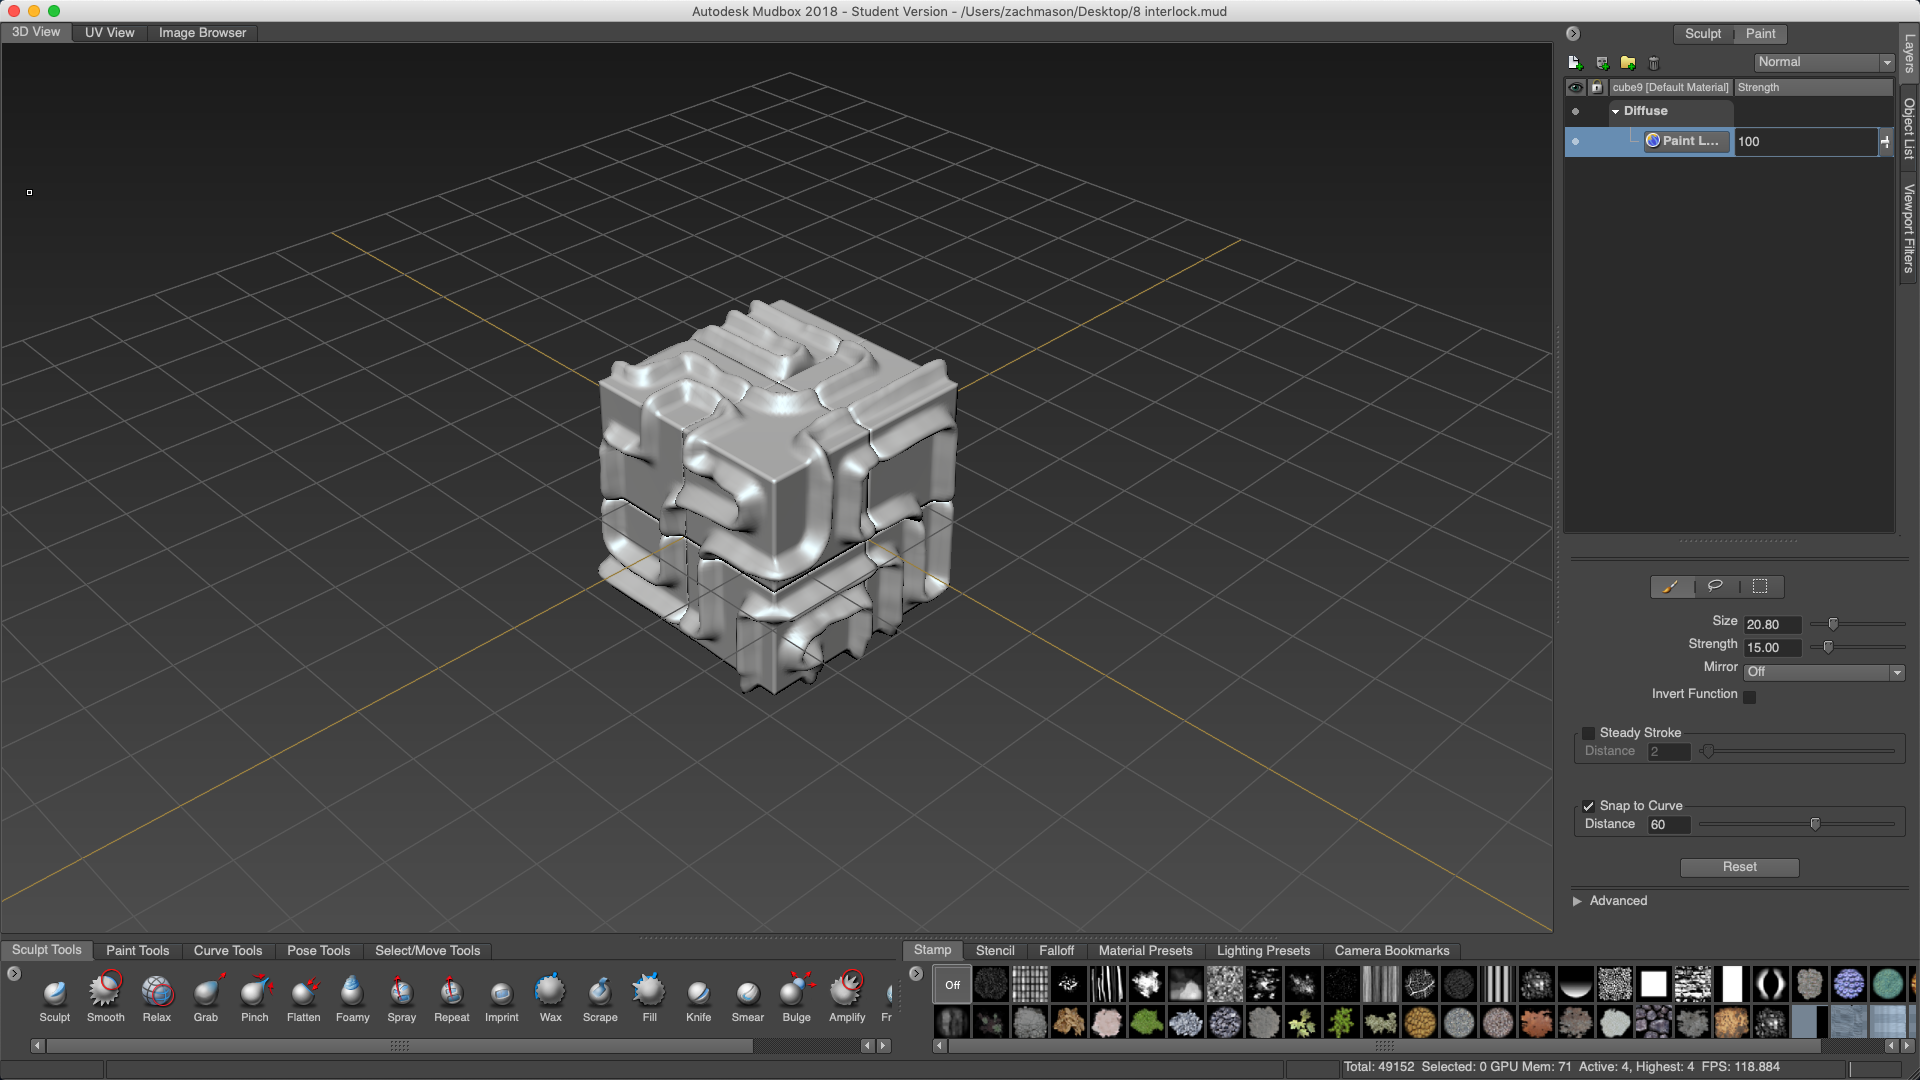Image resolution: width=1920 pixels, height=1080 pixels.
Task: Choose the Pinch tool
Action: click(x=255, y=992)
